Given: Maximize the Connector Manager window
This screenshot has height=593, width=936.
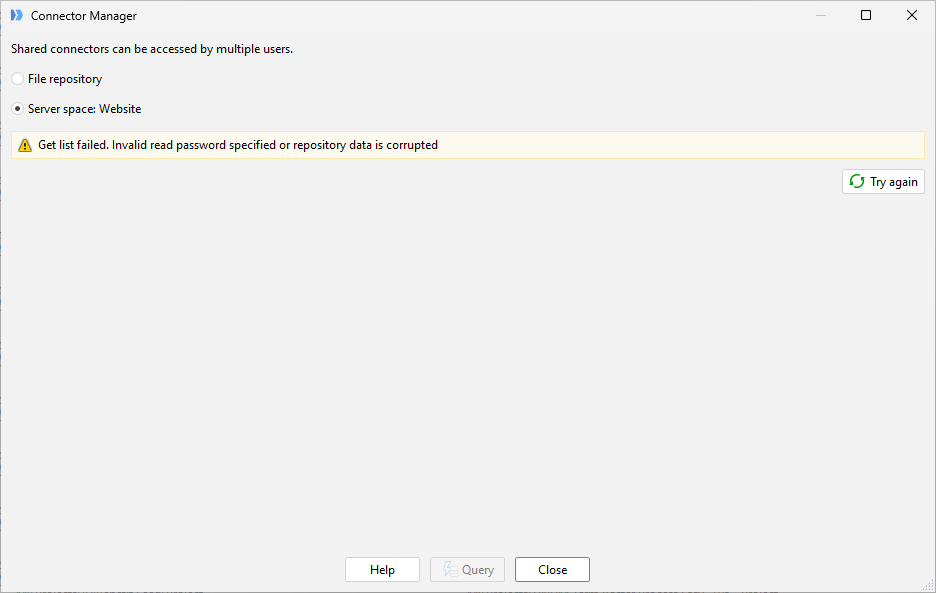Looking at the screenshot, I should click(x=866, y=15).
